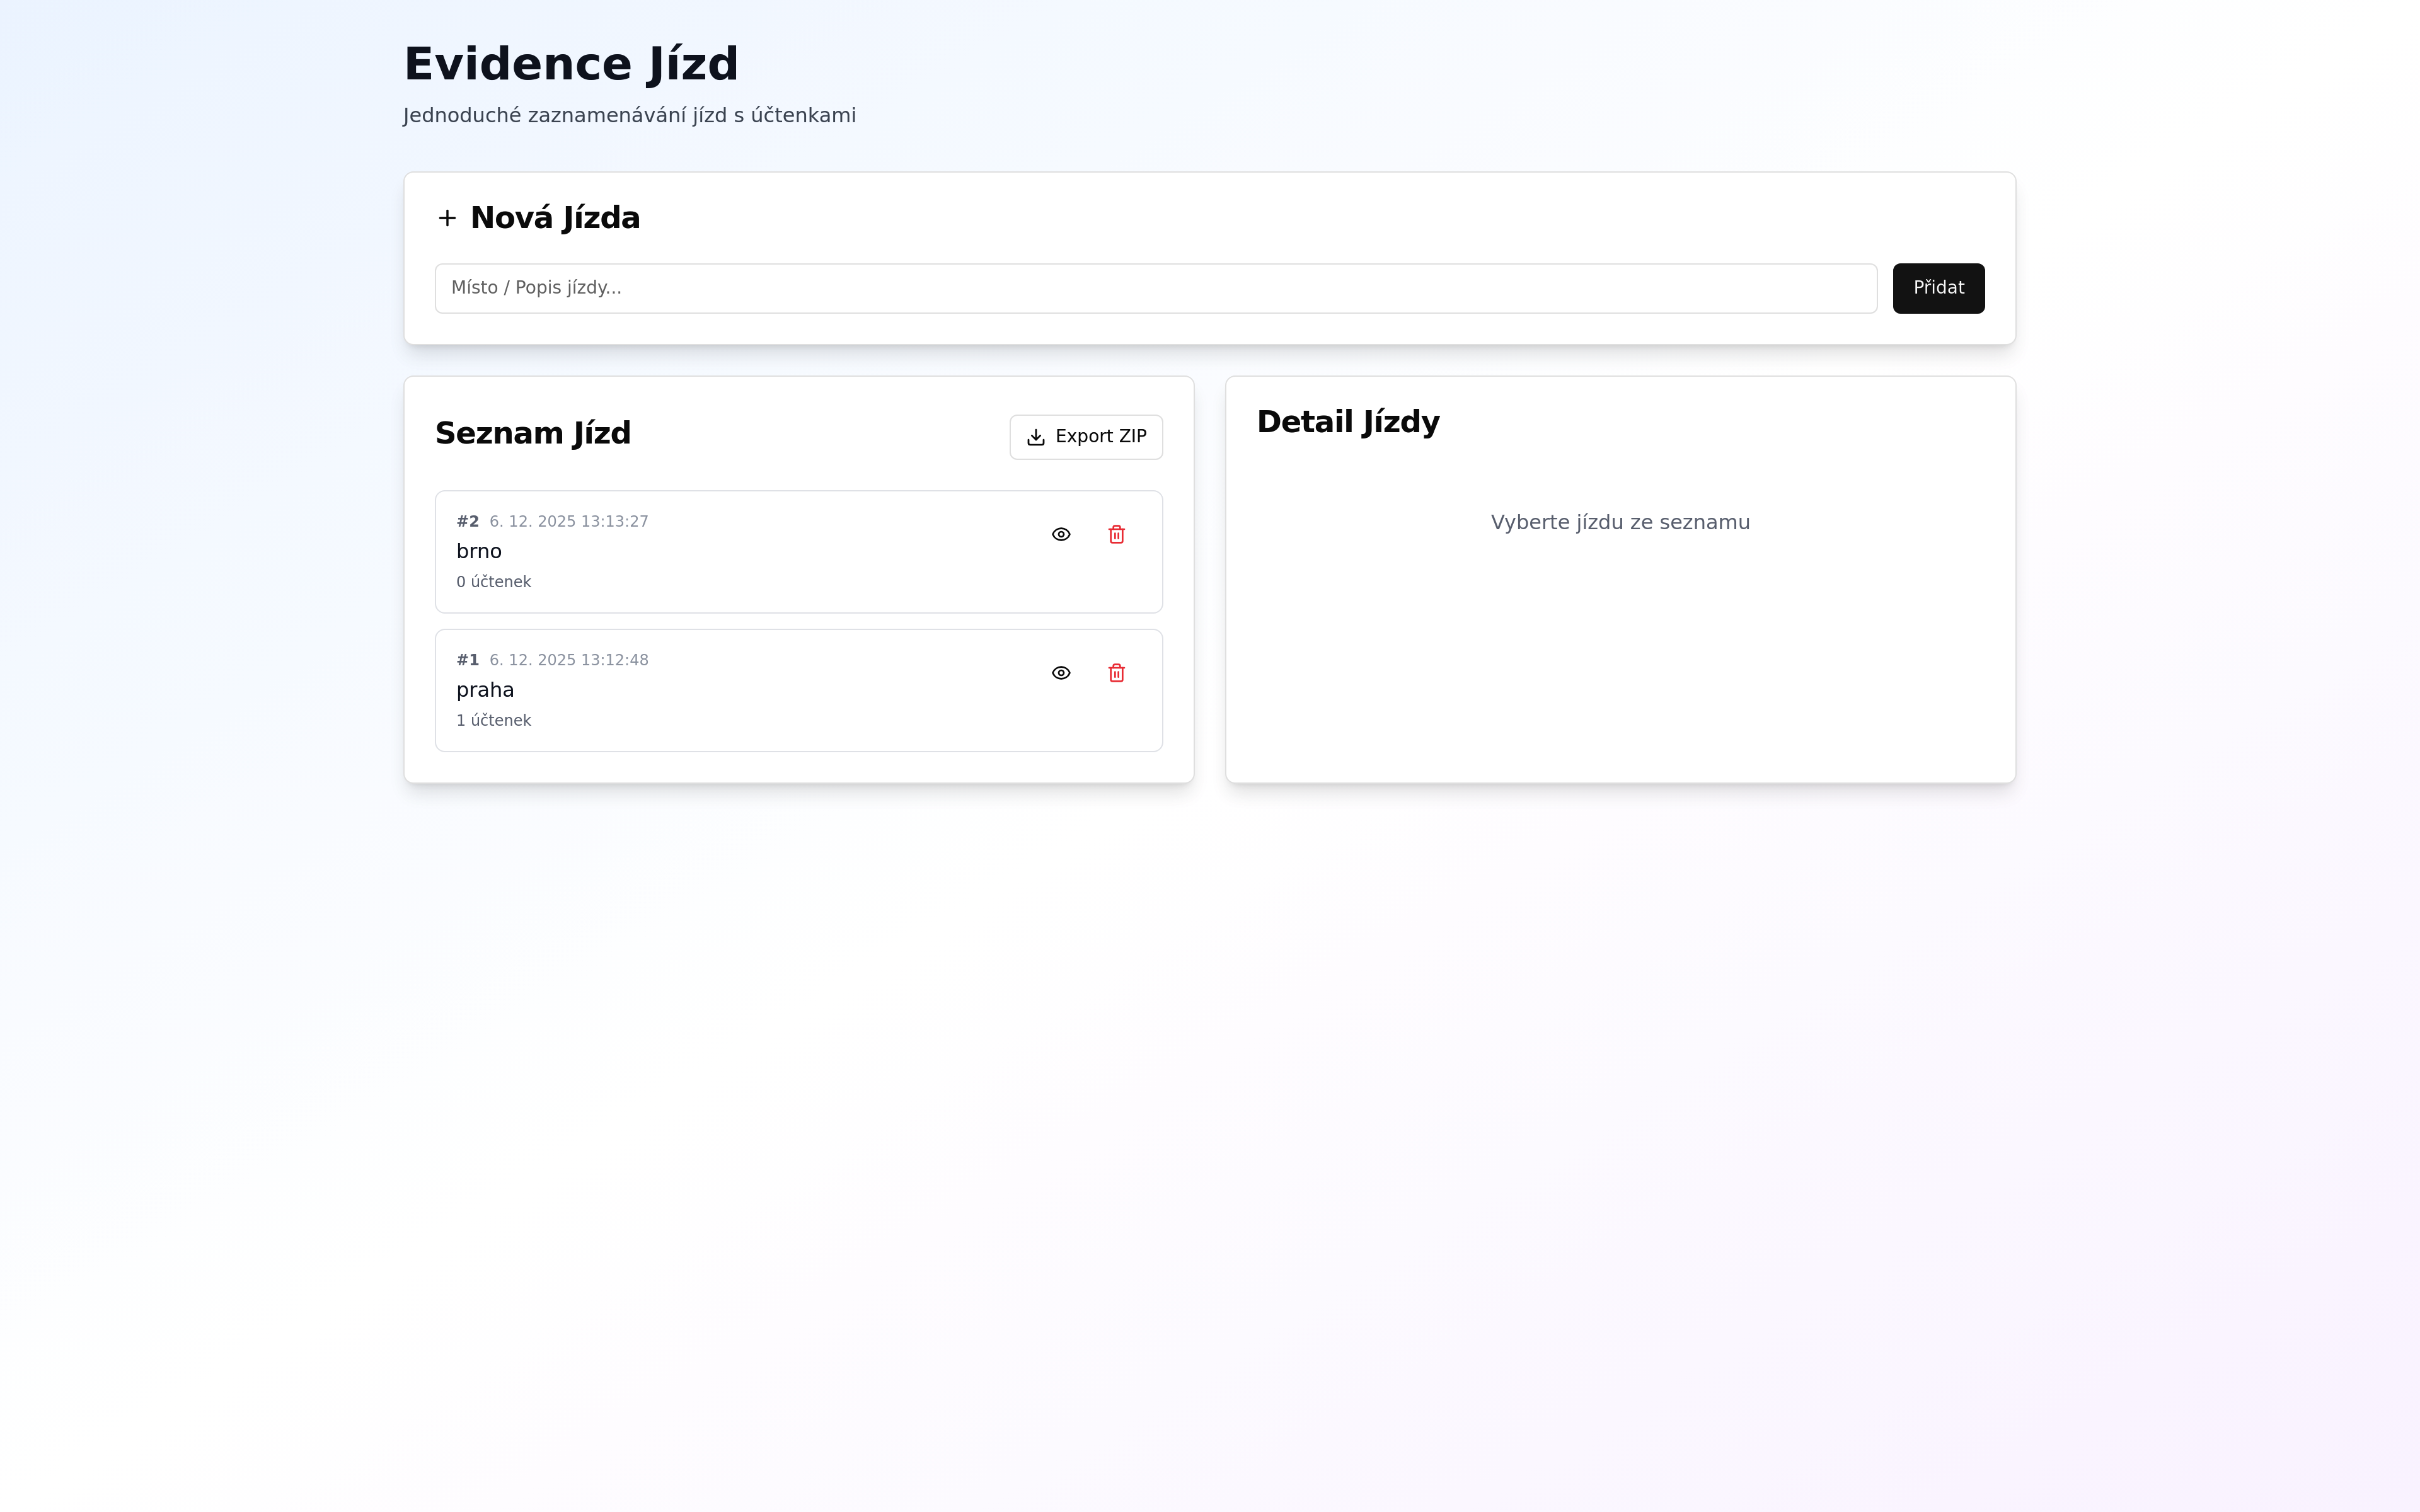Click the 1 účtenek receipt count
Viewport: 2420px width, 1512px height.
click(x=493, y=720)
